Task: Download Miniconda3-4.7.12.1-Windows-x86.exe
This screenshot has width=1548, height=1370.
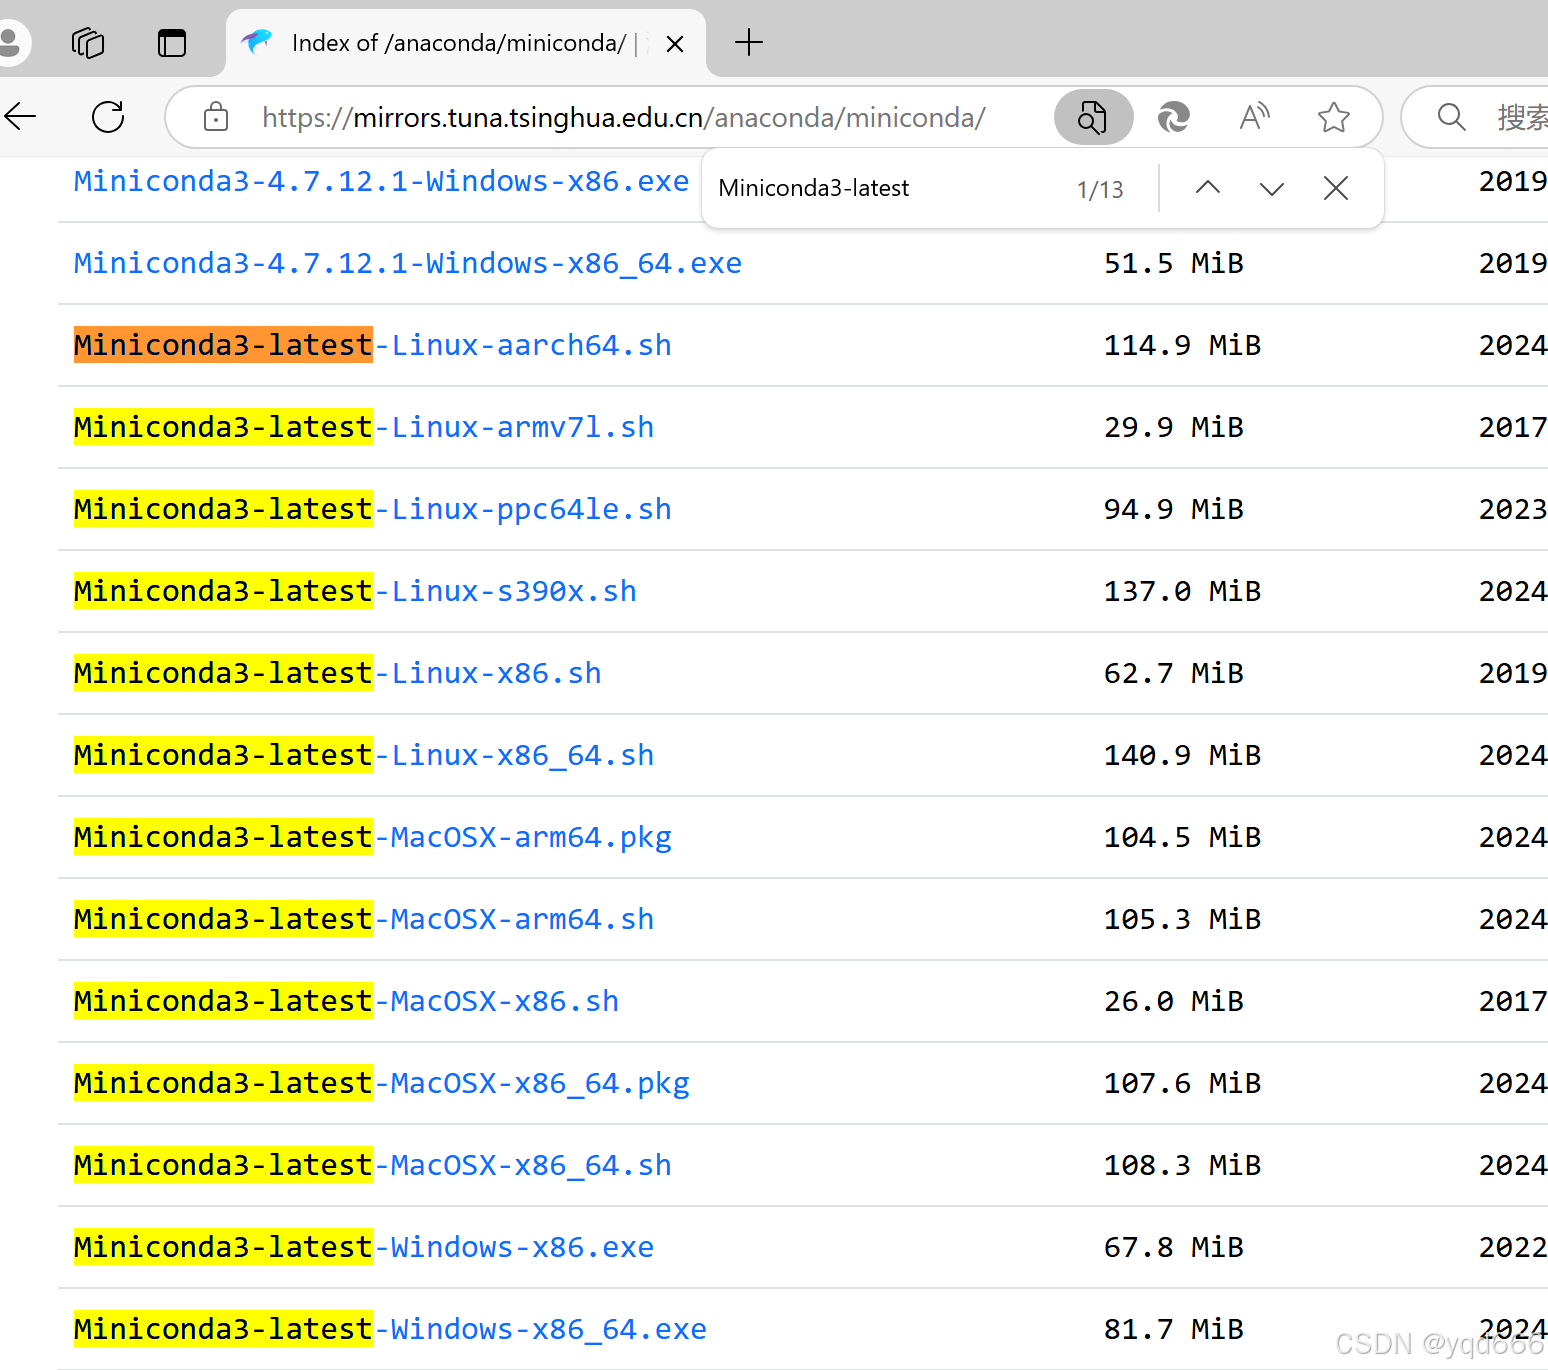Action: click(382, 181)
